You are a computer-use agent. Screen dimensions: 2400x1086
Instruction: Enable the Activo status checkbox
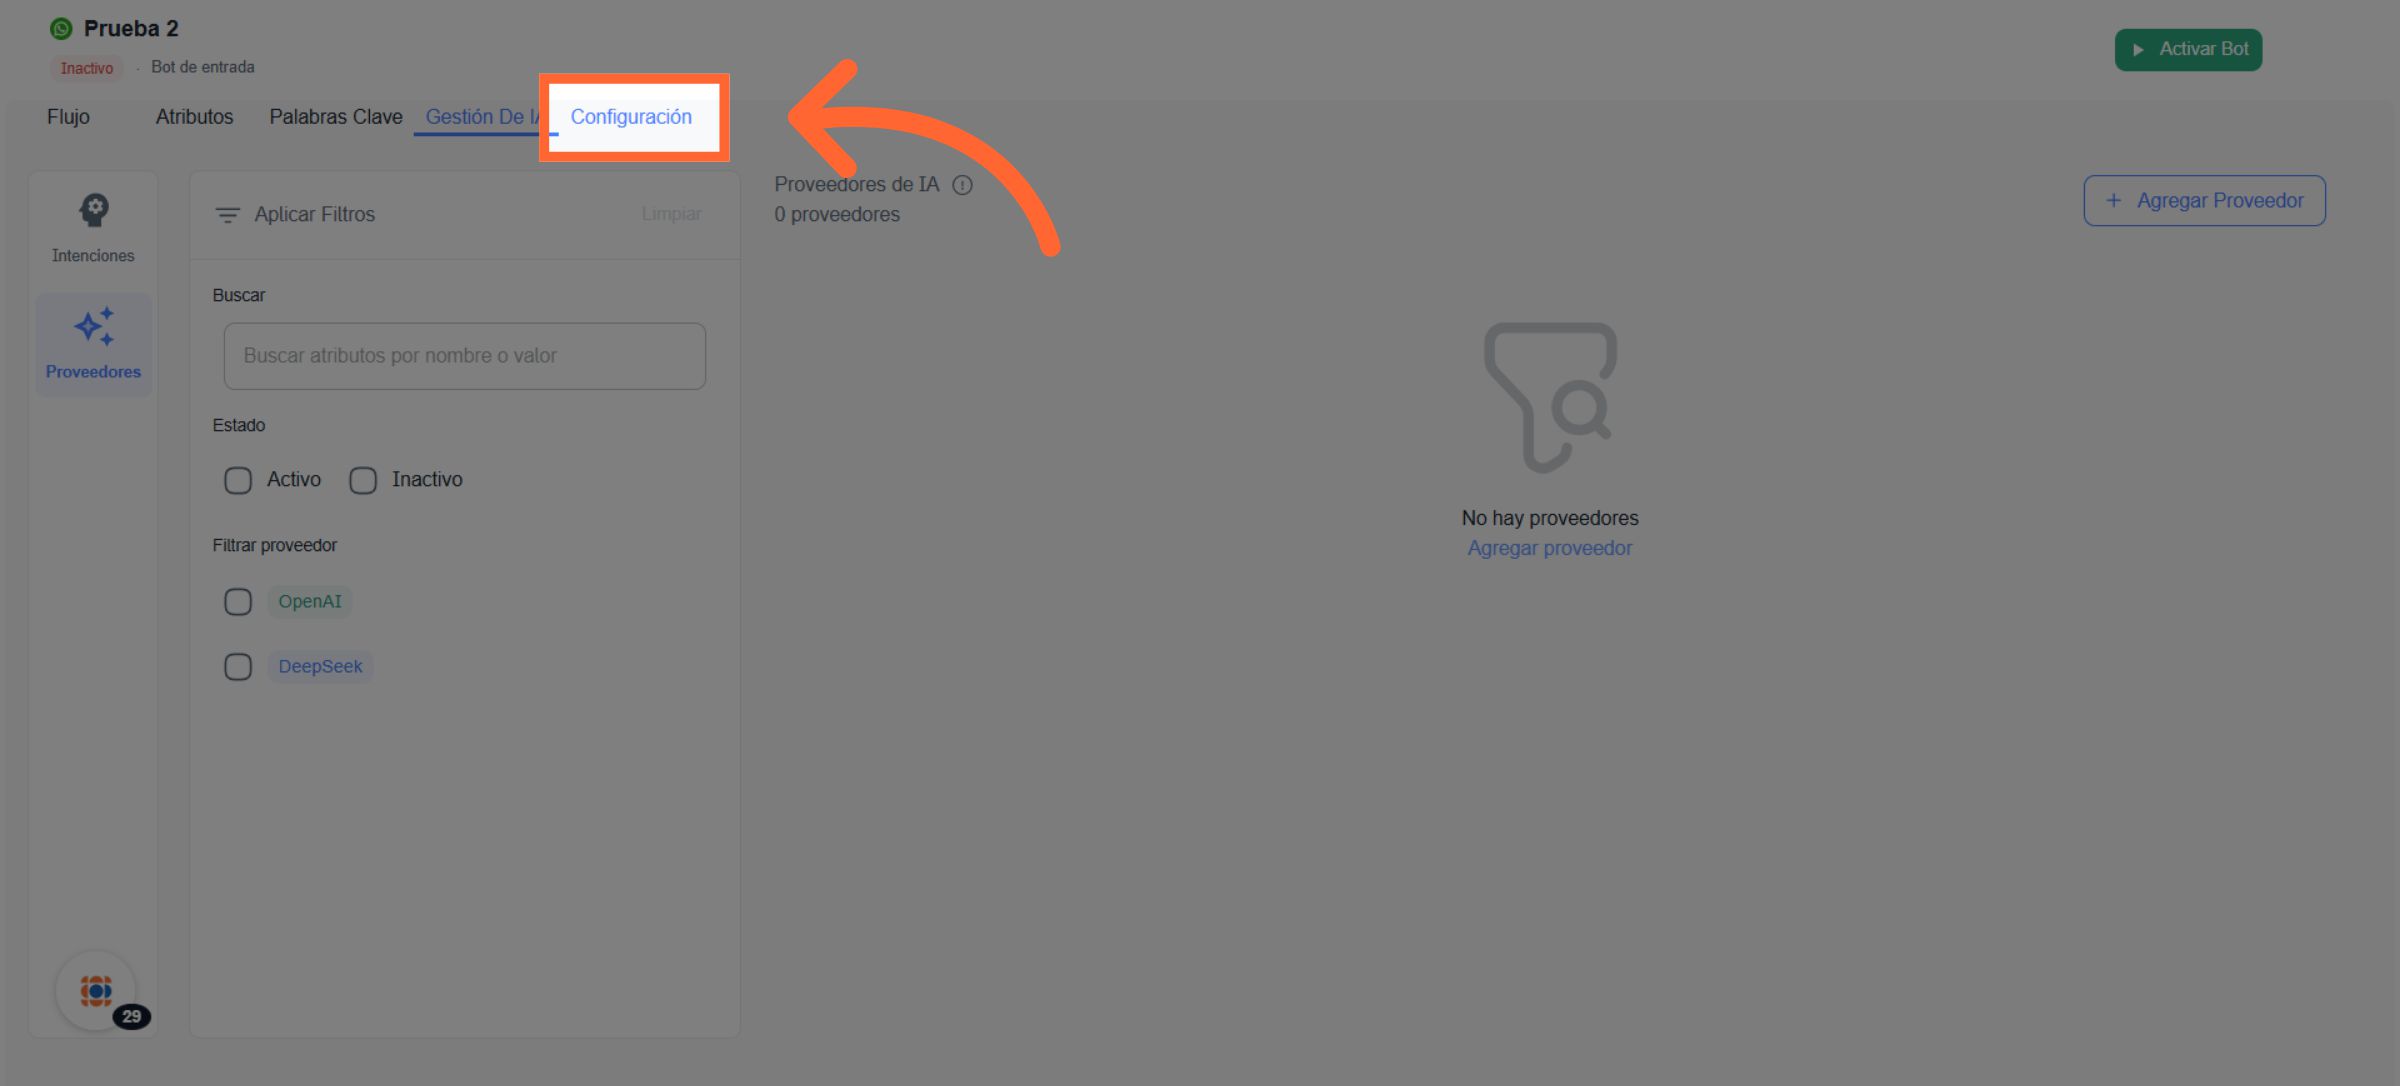tap(238, 480)
